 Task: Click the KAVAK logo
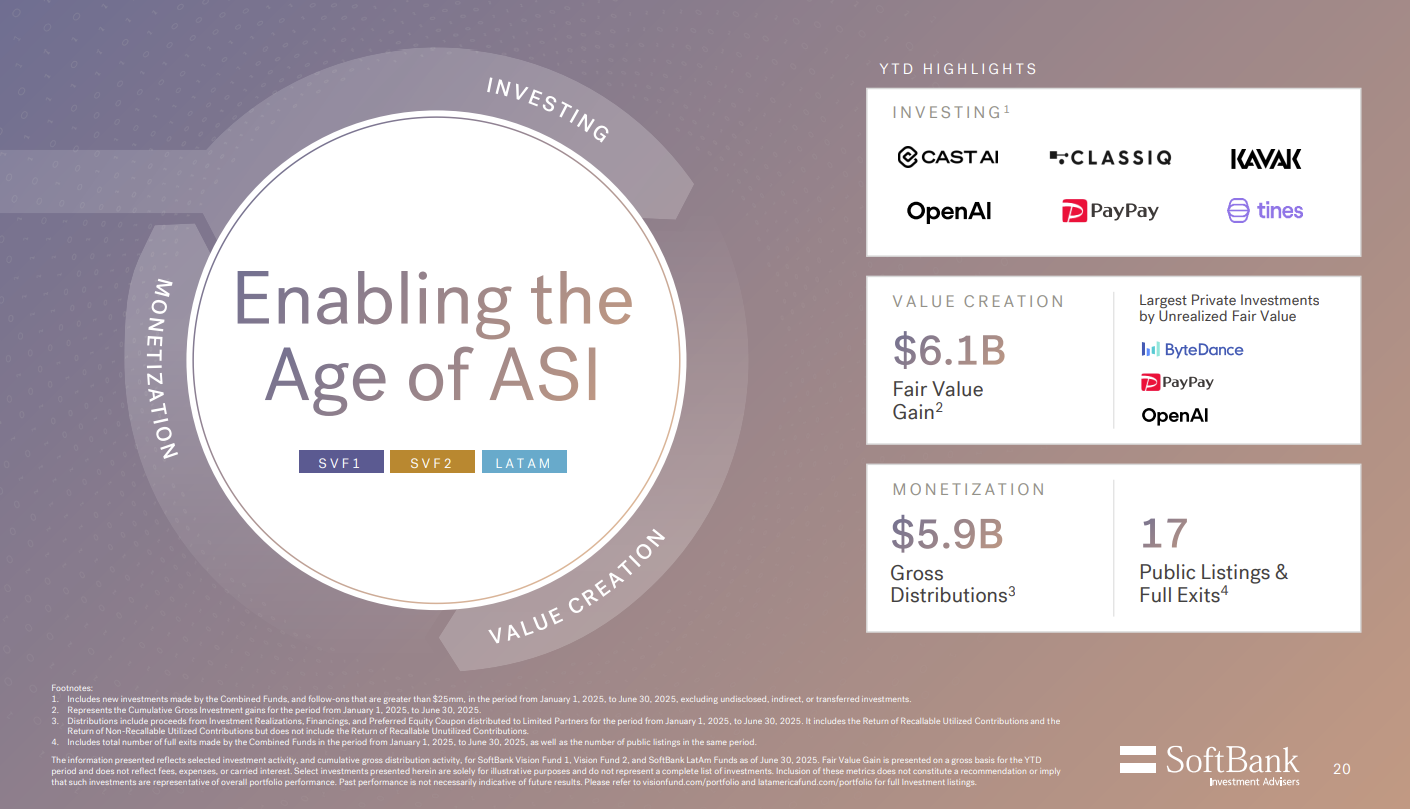1265,158
